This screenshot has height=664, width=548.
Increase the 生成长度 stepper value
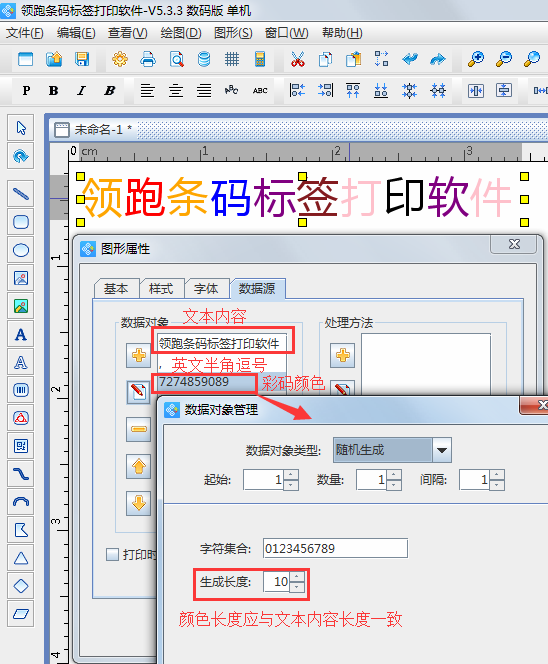pyautogui.click(x=297, y=577)
